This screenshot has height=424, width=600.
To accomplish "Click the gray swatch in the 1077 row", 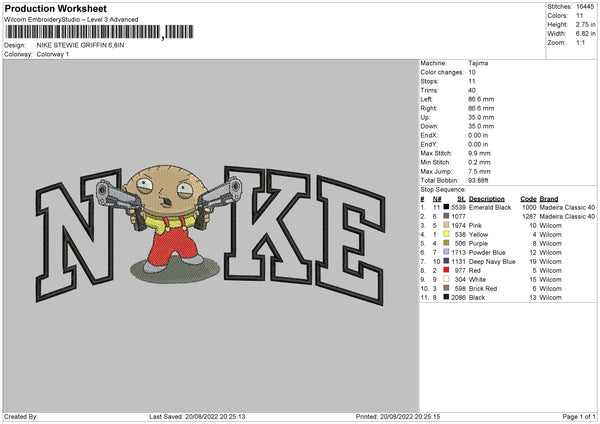I will 446,216.
